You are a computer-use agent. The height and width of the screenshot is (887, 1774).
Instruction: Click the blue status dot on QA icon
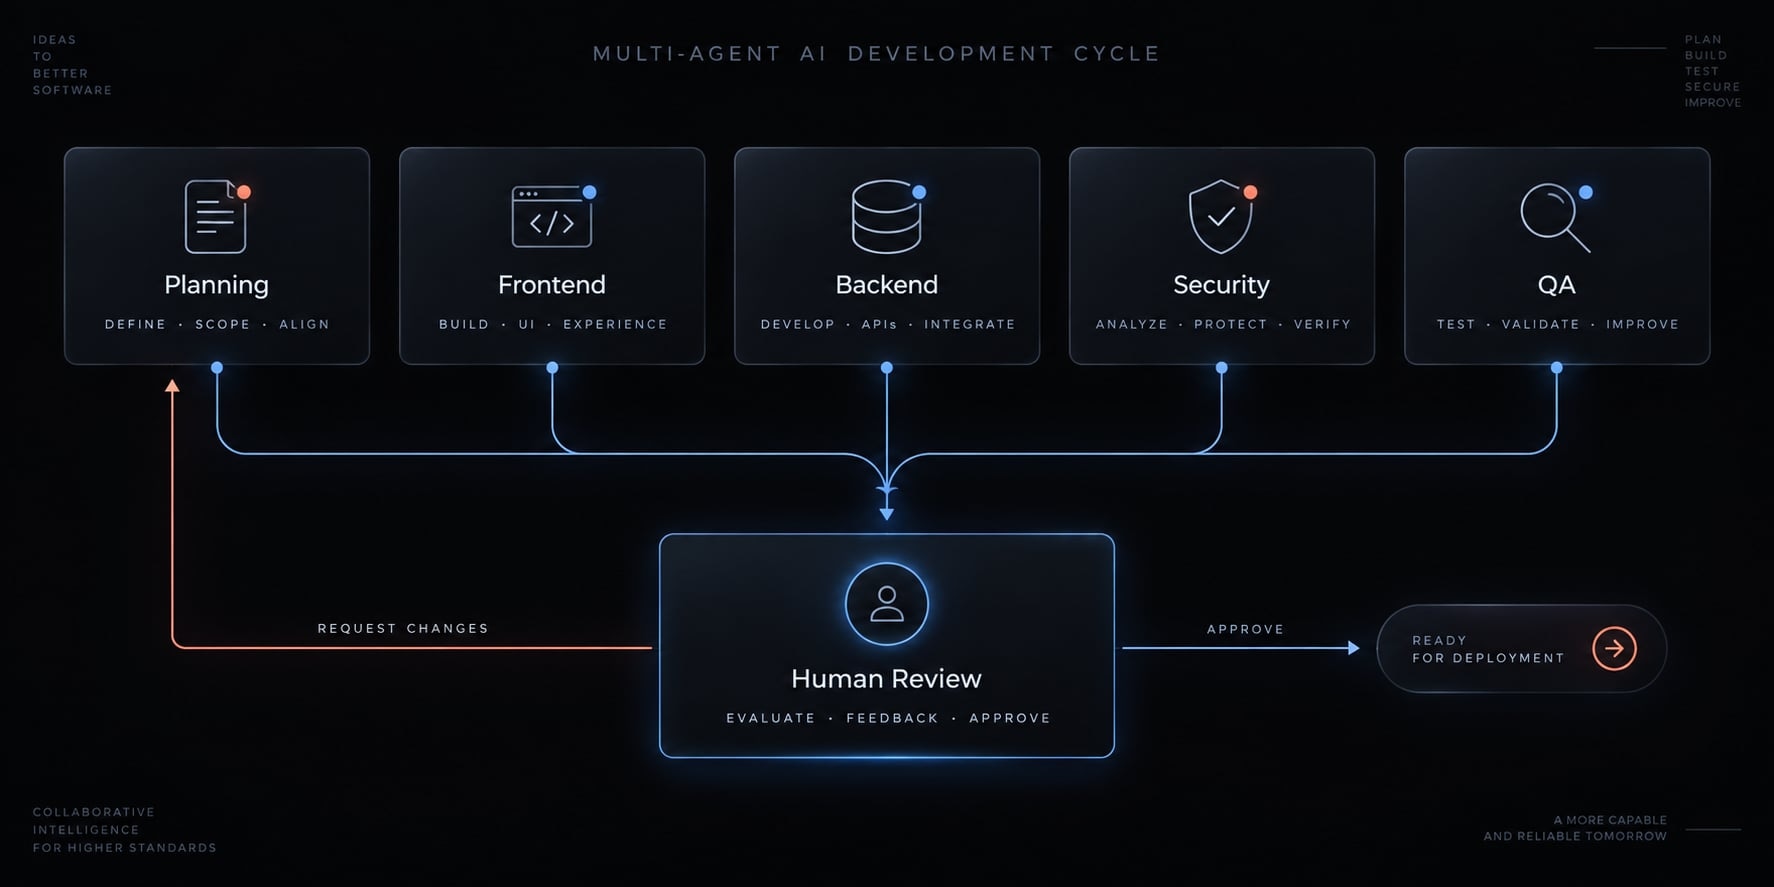click(x=1585, y=192)
